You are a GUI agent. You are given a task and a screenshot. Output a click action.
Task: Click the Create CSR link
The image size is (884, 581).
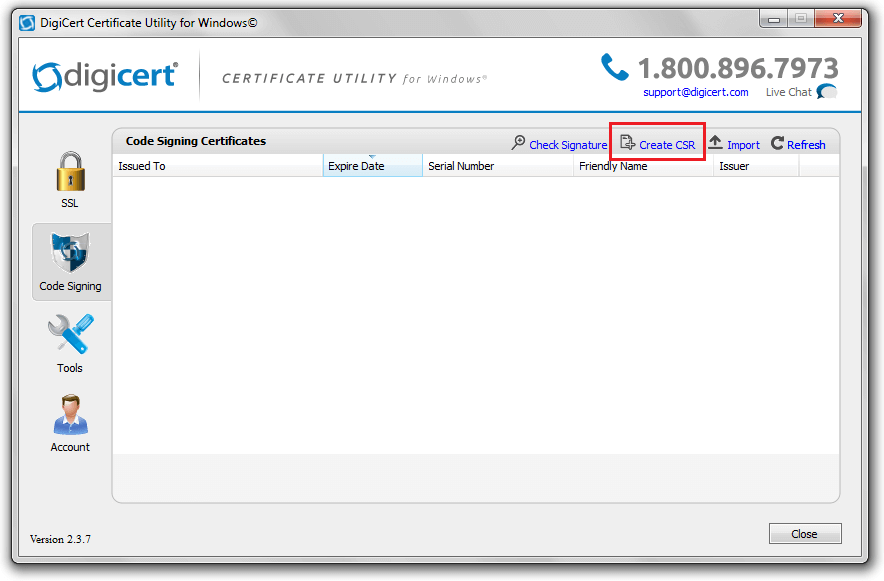667,145
